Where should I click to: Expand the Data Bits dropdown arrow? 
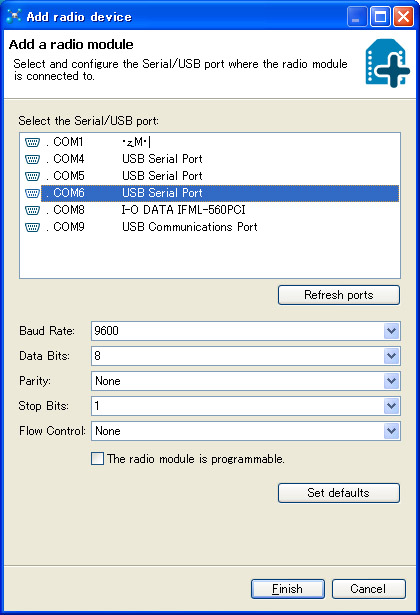pyautogui.click(x=391, y=356)
